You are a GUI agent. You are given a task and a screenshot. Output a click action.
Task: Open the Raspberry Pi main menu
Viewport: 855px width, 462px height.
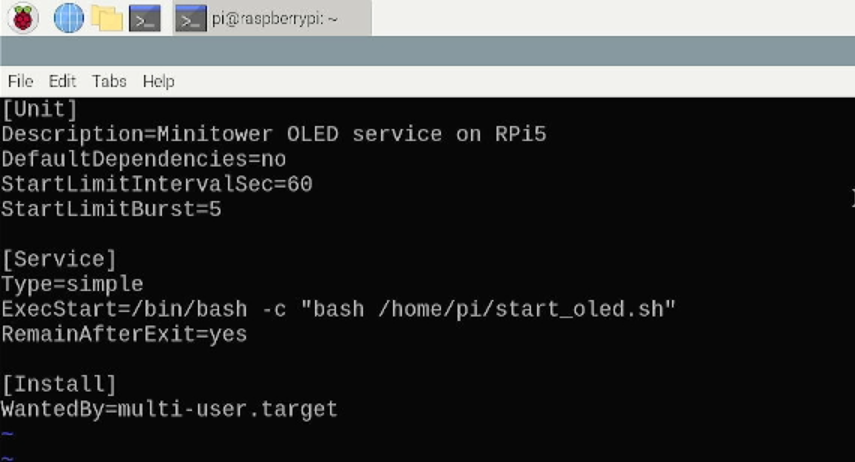point(22,18)
